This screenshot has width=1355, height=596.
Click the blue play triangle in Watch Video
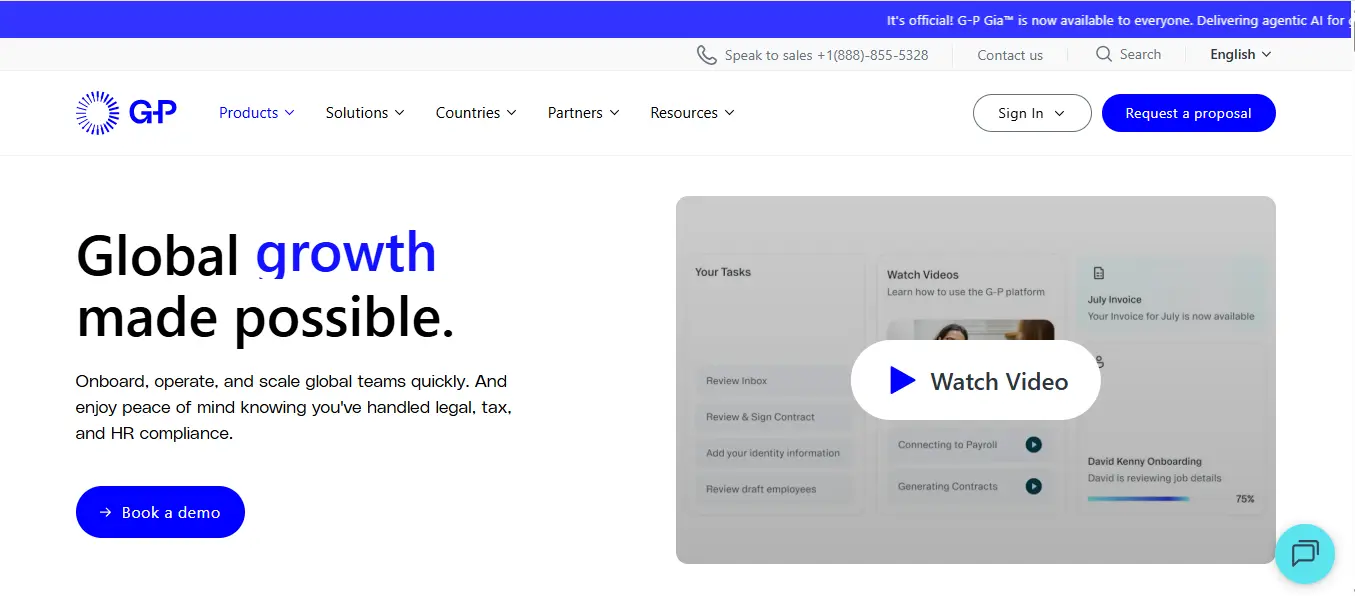coord(902,380)
